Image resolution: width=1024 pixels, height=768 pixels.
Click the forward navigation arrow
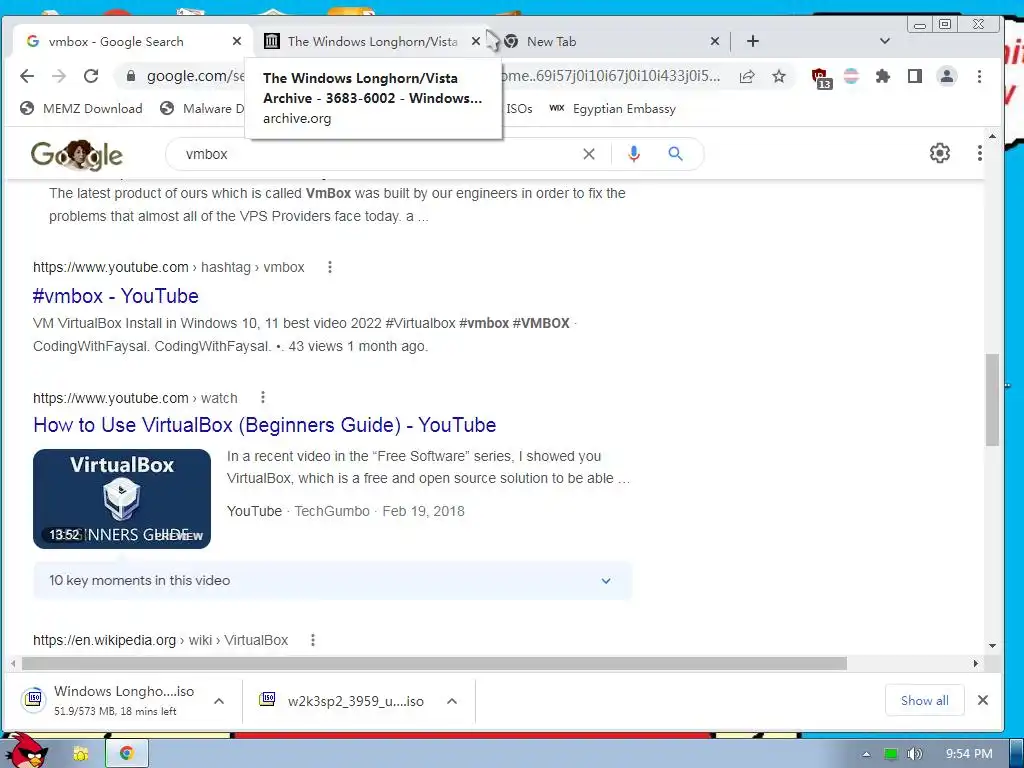pyautogui.click(x=59, y=76)
